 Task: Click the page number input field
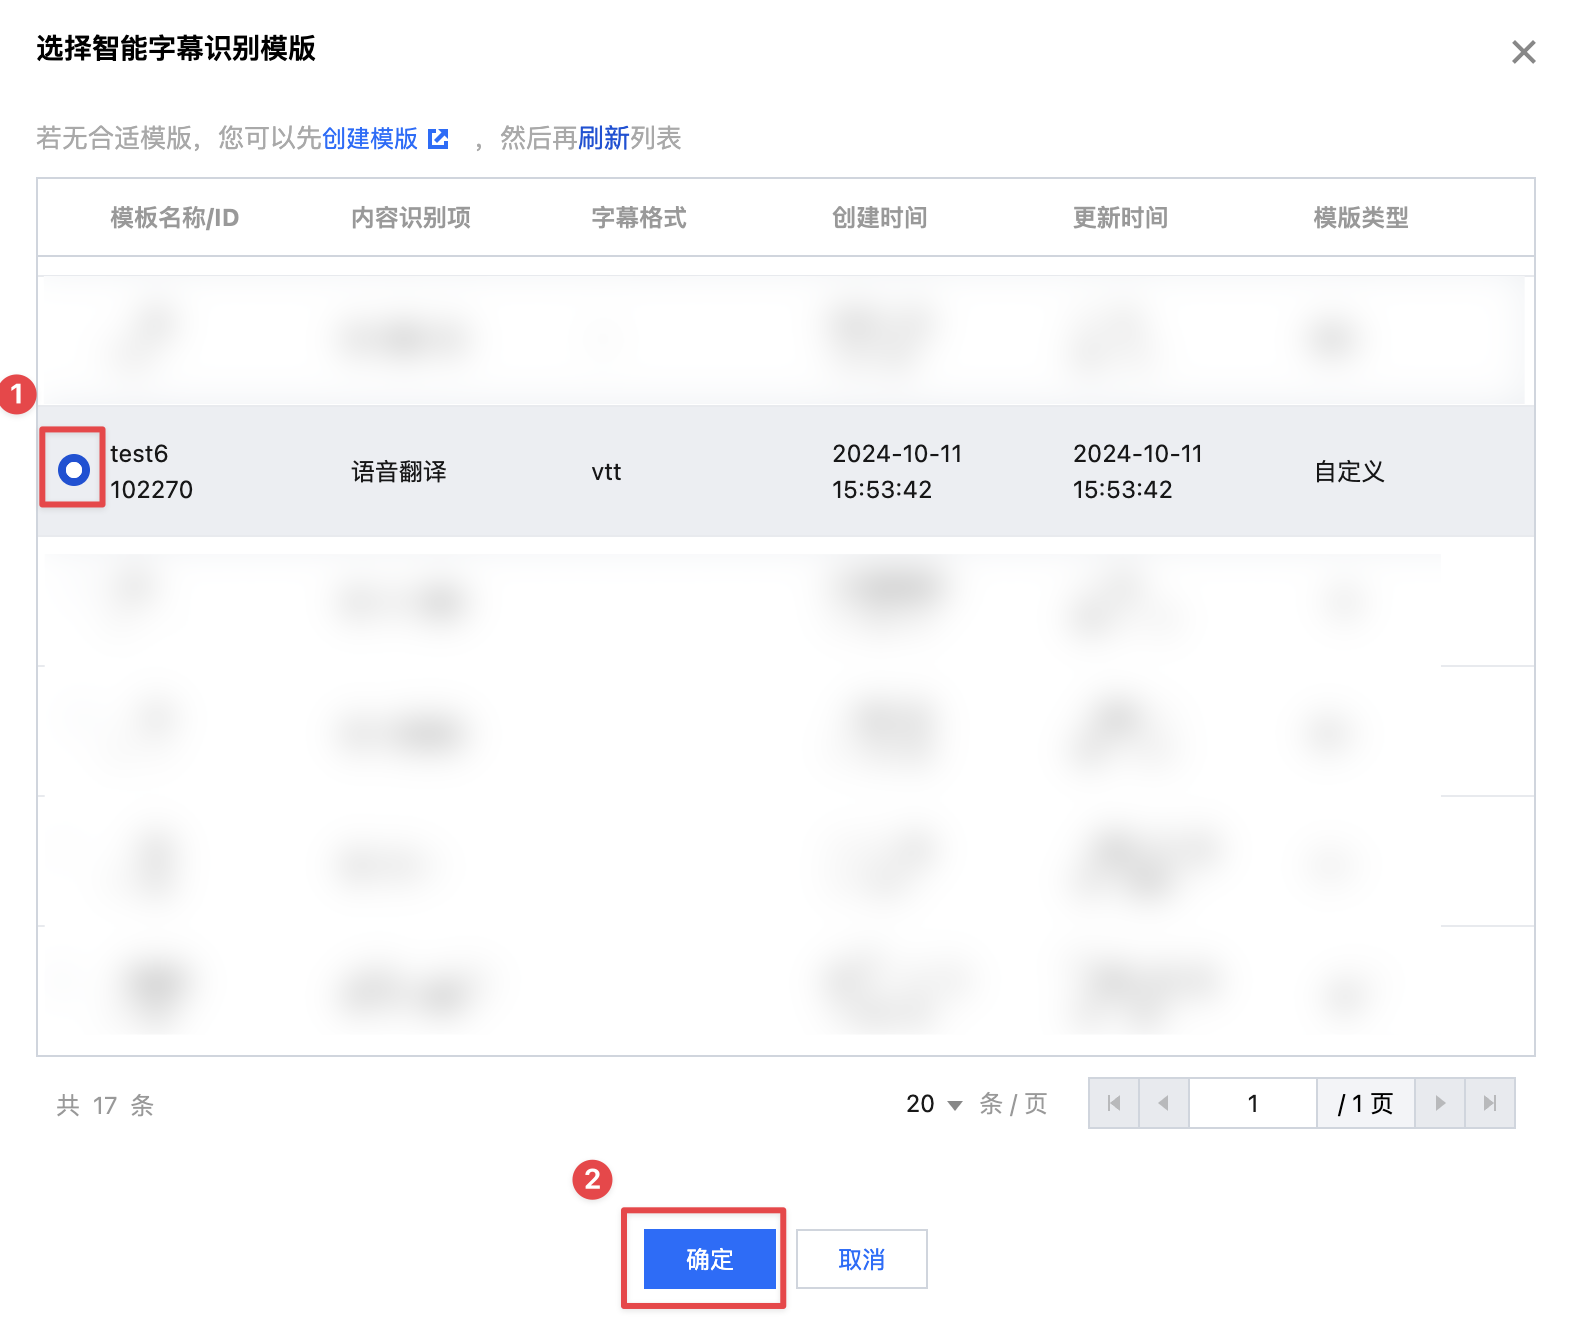pos(1252,1103)
